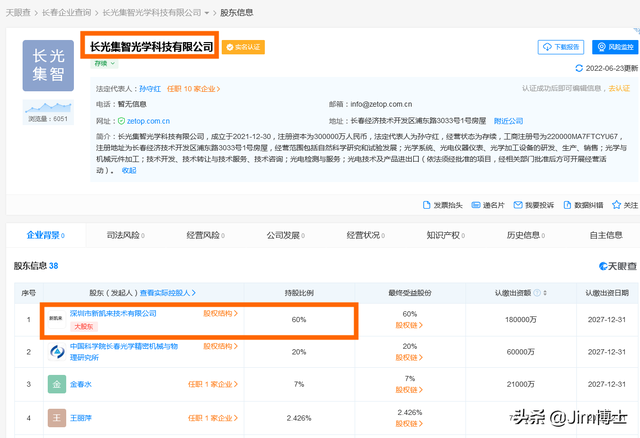
Task: Click 去认证 to verify company
Action: (x=619, y=88)
